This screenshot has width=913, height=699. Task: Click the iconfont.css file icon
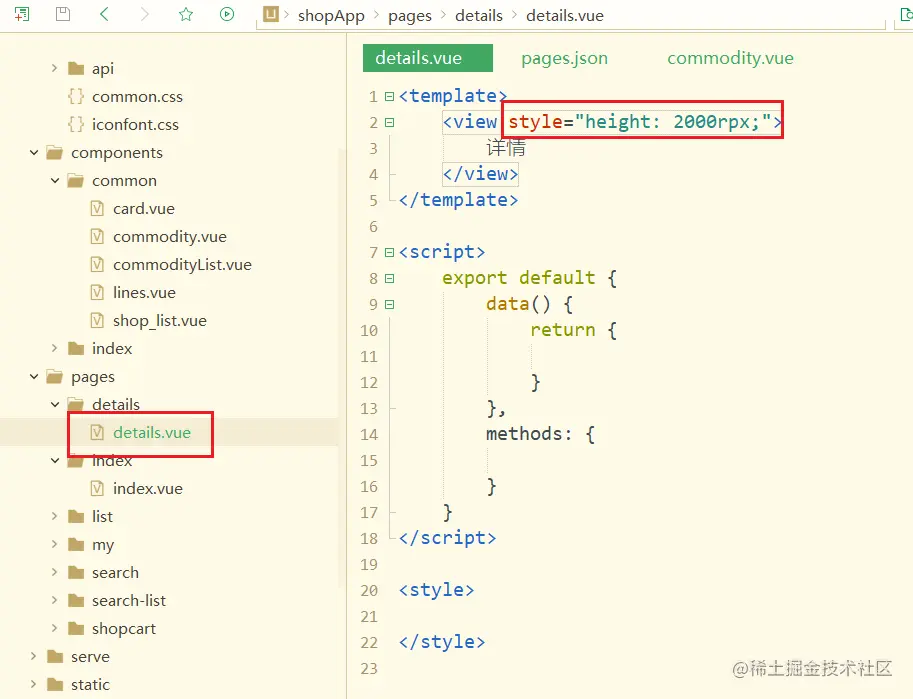(x=76, y=124)
